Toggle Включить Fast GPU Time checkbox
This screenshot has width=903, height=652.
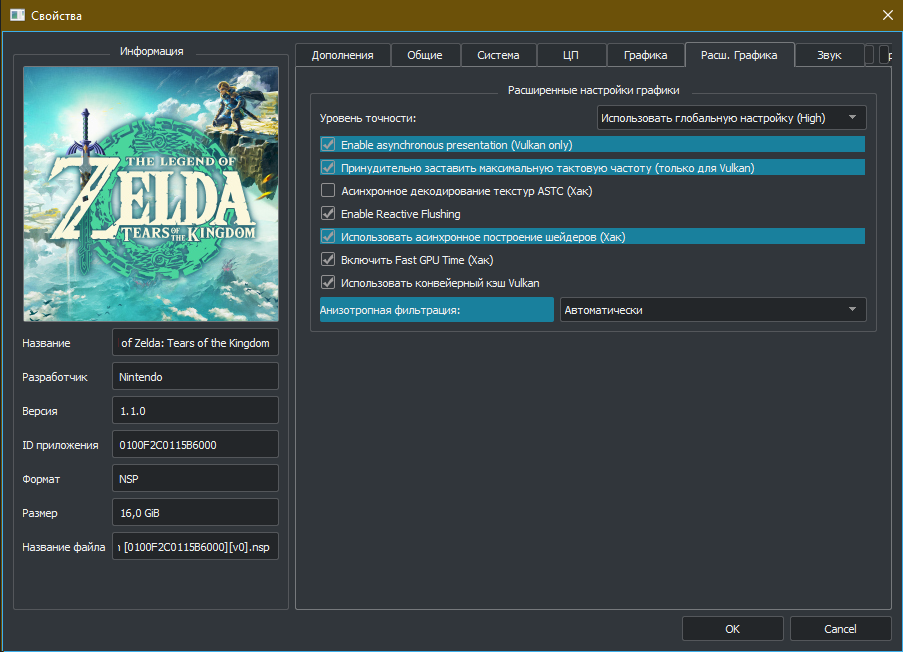pos(328,260)
